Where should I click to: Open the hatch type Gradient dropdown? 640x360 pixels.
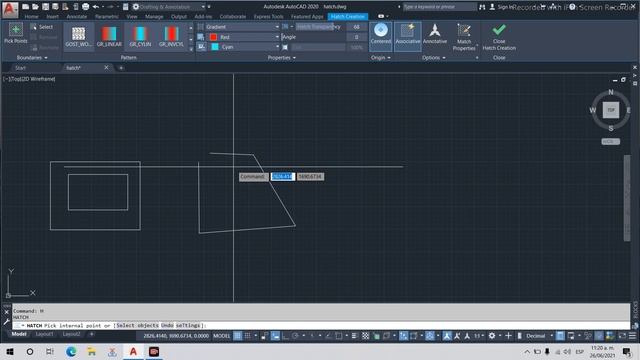coord(242,27)
